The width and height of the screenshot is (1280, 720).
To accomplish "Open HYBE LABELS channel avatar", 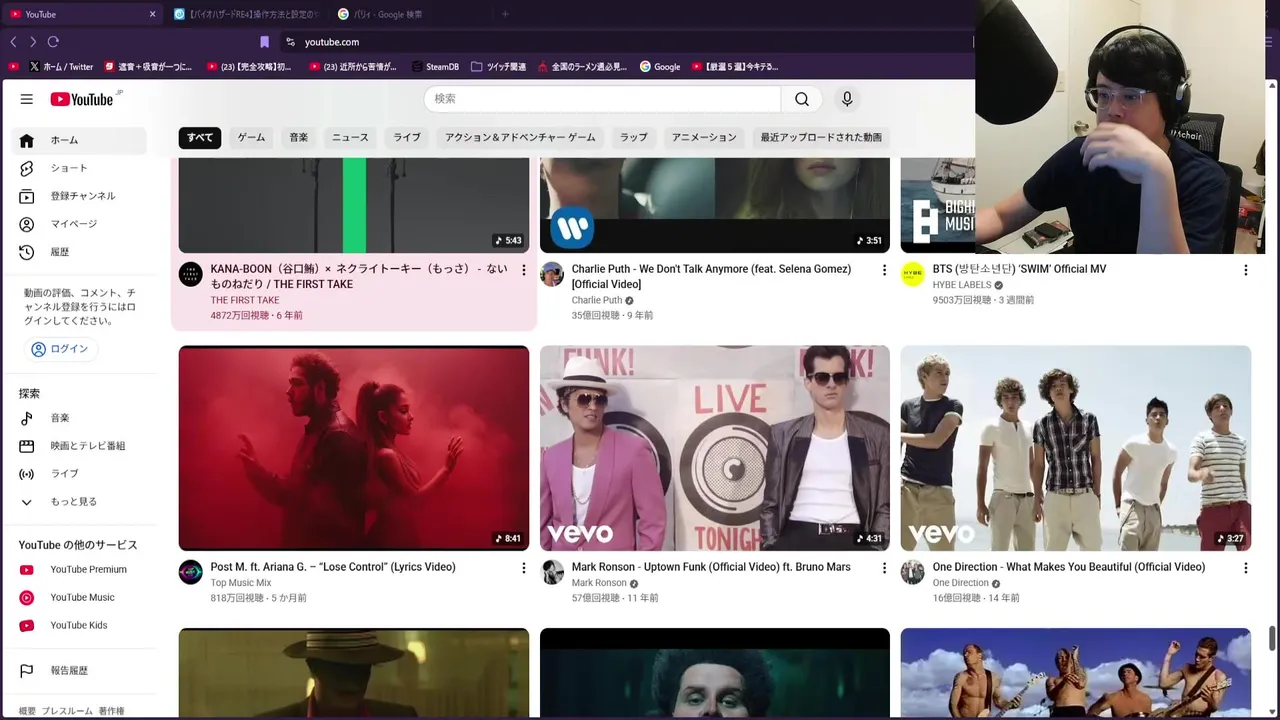I will point(913,274).
